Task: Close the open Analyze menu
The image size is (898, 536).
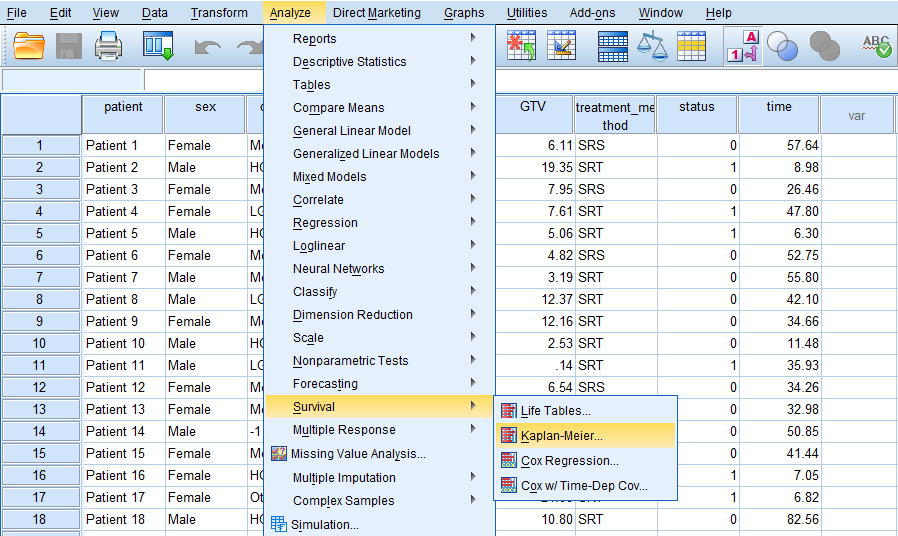Action: point(290,13)
